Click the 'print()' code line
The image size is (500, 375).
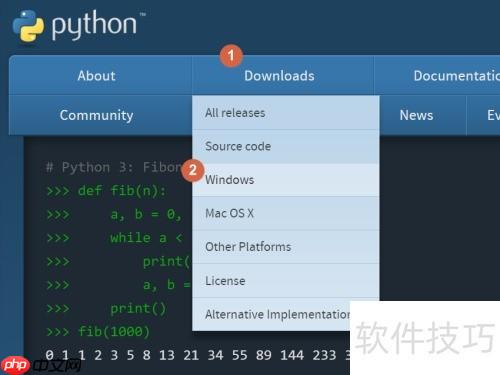[x=106, y=308]
